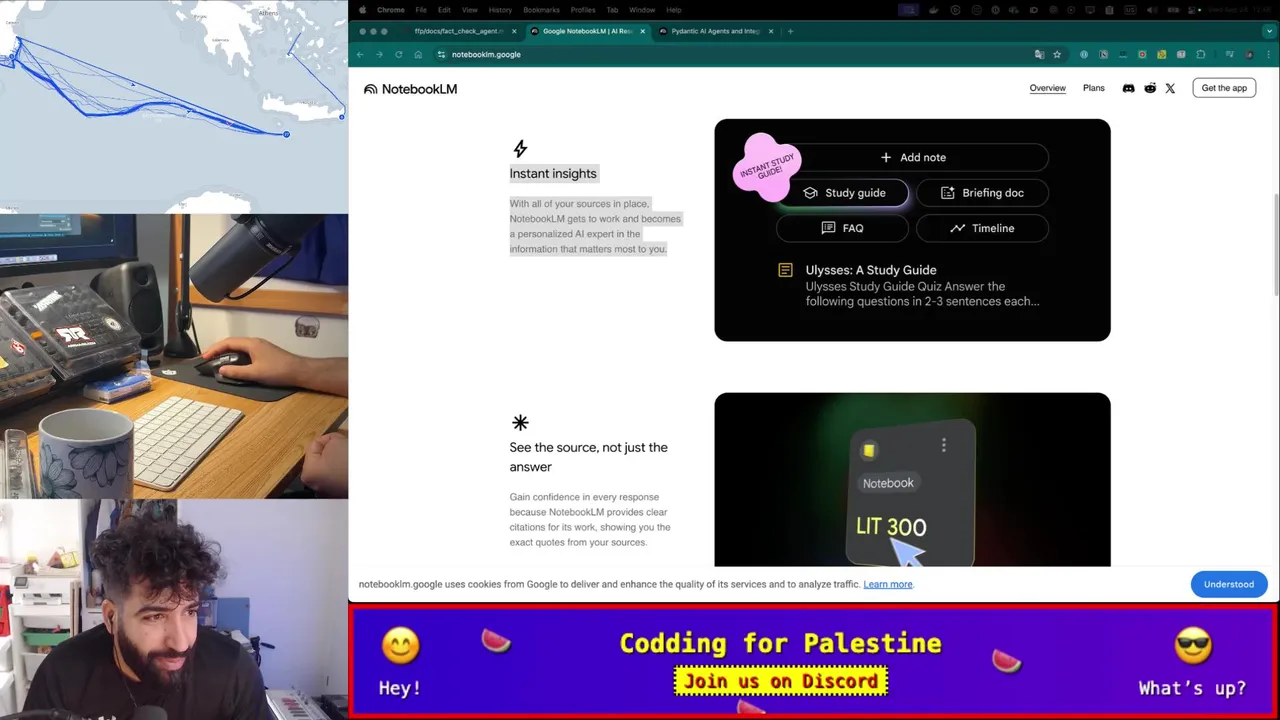
Task: Open the Chrome menu in the menu bar
Action: [390, 10]
